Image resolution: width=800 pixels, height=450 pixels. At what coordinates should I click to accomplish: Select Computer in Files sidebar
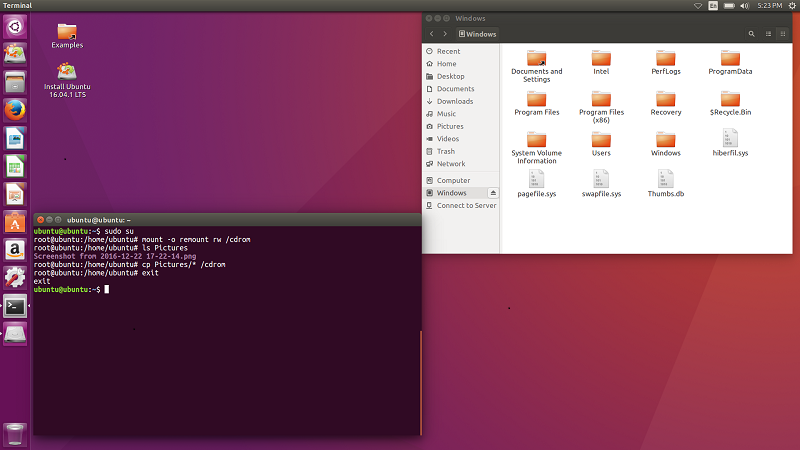point(461,180)
